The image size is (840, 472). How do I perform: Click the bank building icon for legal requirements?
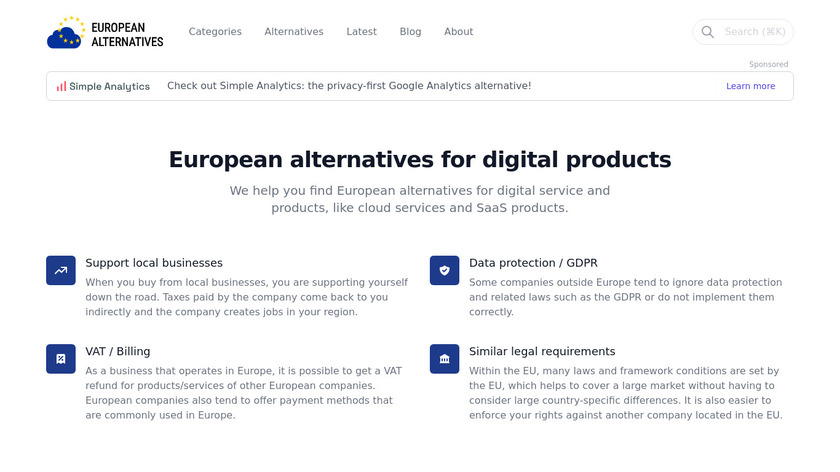445,359
